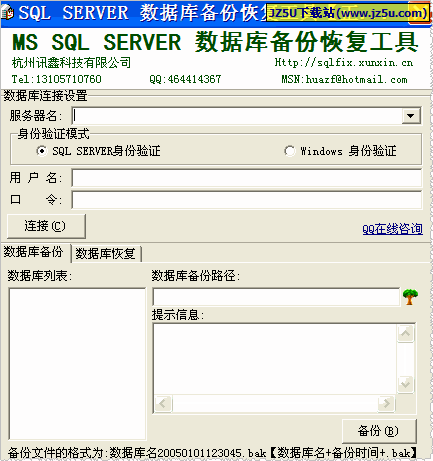Click inside the 数据库列表 list box
The height and width of the screenshot is (461, 433).
pyautogui.click(x=77, y=364)
